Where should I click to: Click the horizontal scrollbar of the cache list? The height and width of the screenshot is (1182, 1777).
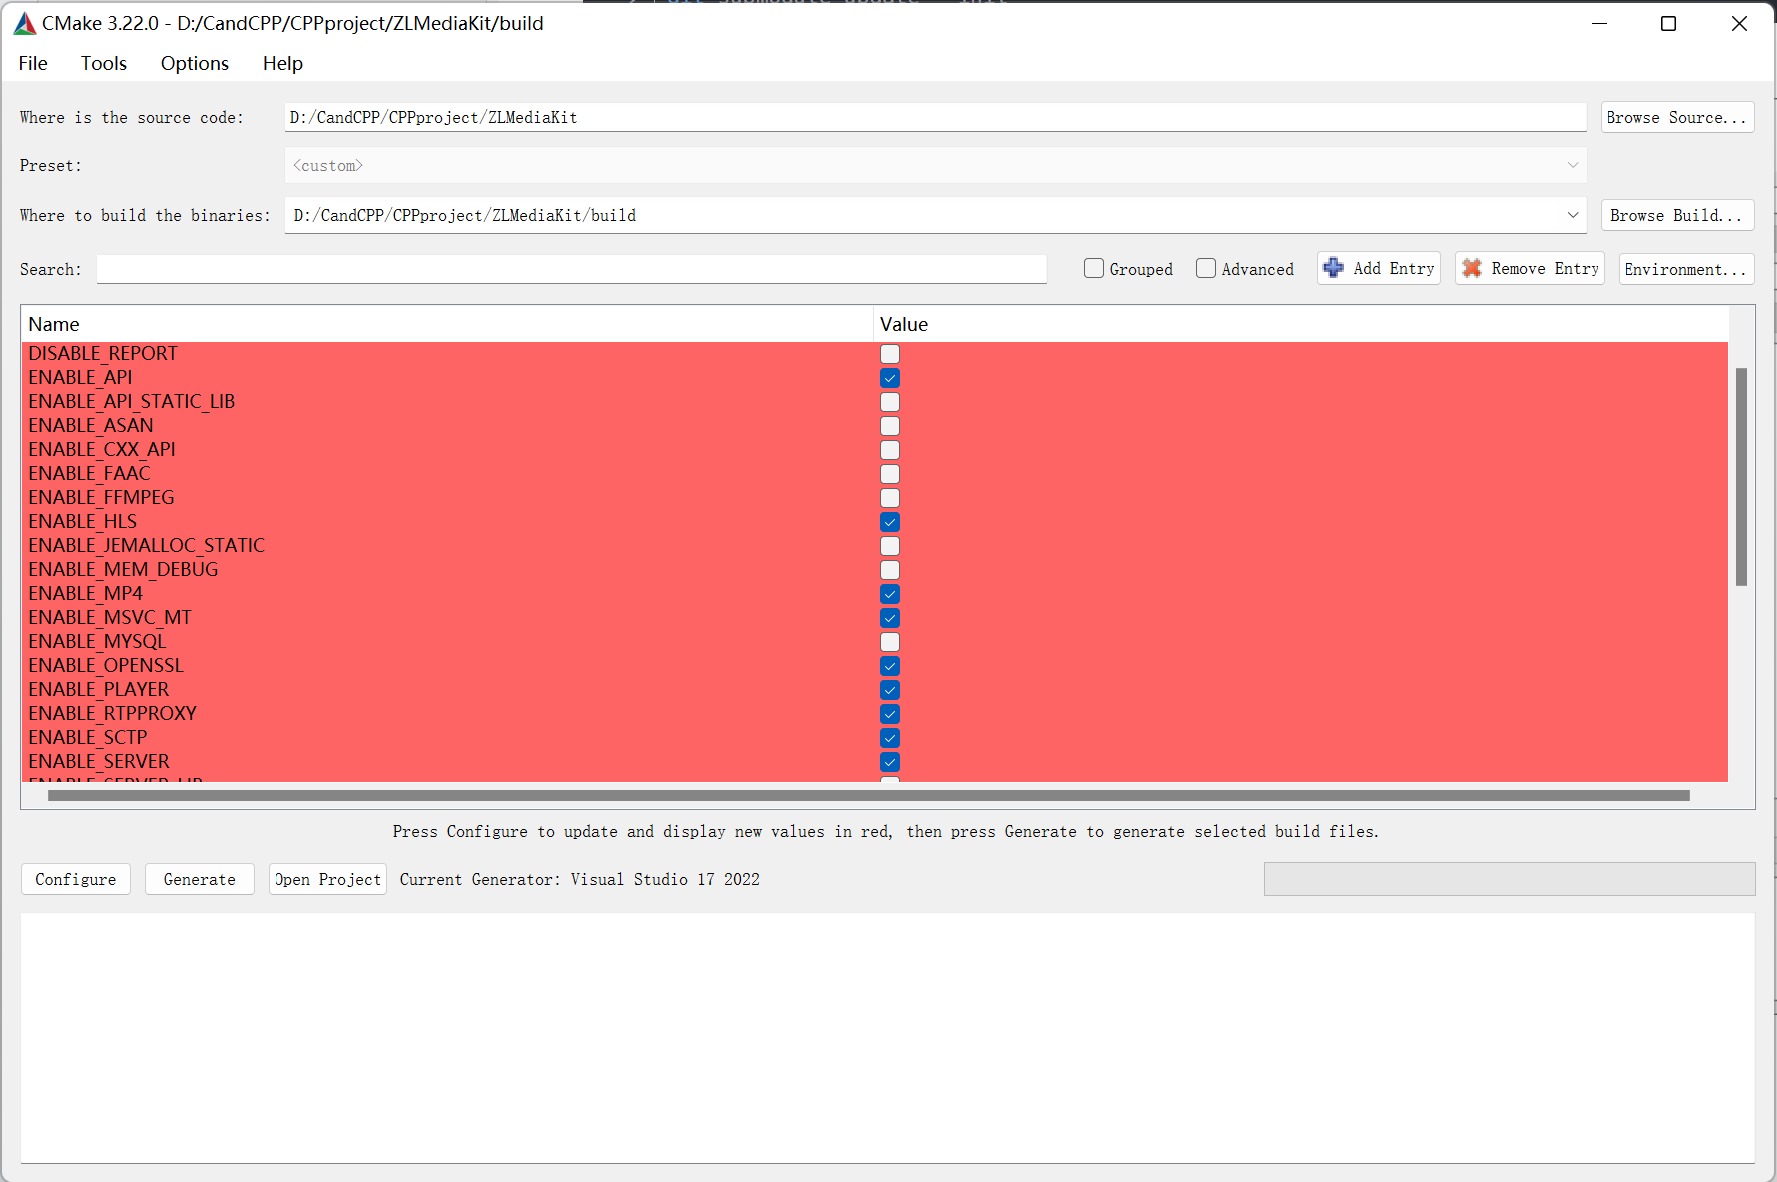point(868,796)
